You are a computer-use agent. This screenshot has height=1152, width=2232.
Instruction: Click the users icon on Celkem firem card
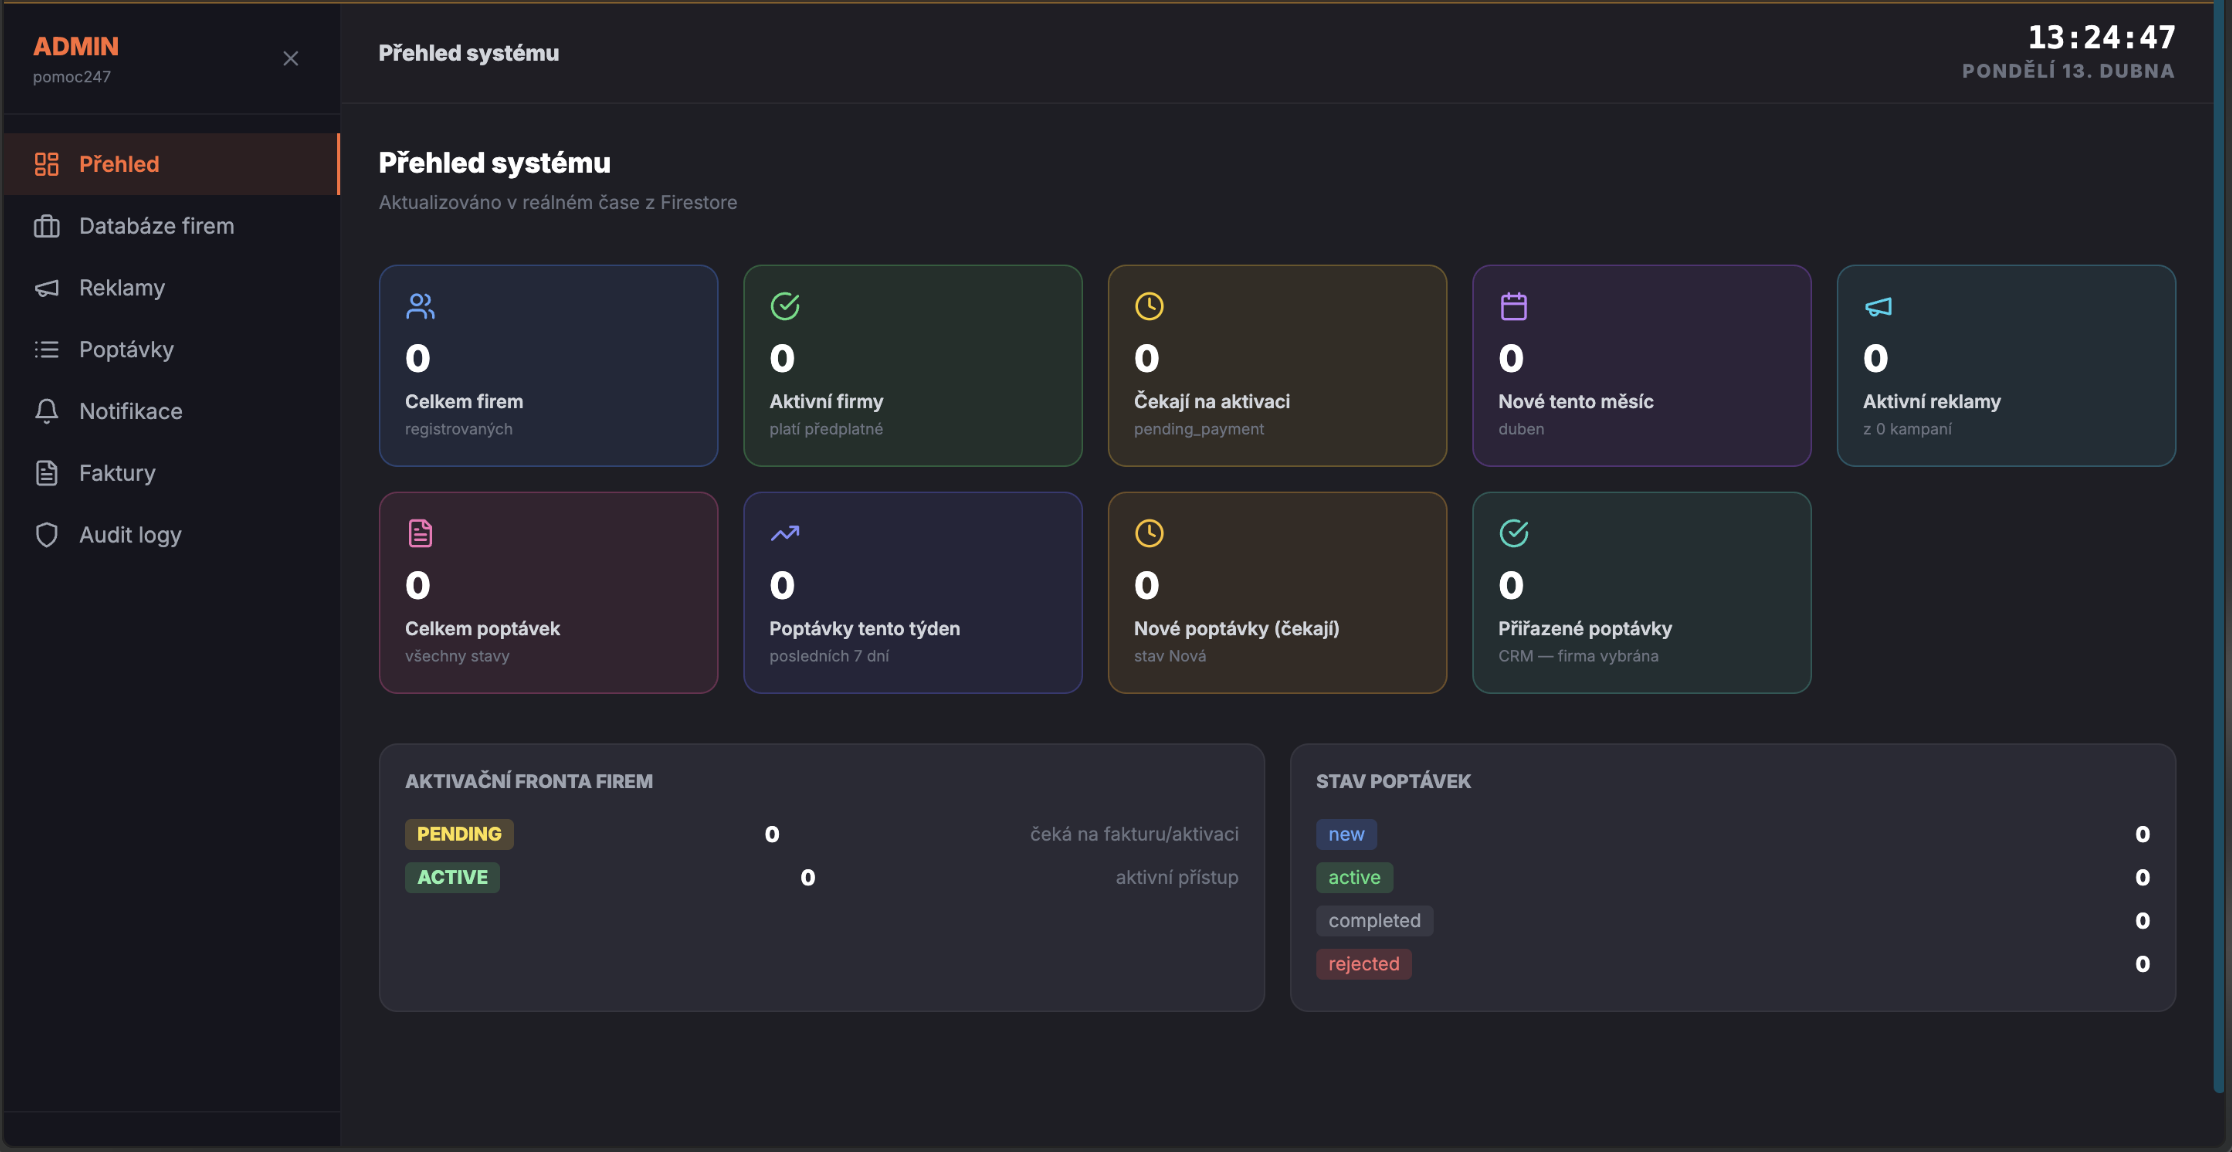[420, 306]
